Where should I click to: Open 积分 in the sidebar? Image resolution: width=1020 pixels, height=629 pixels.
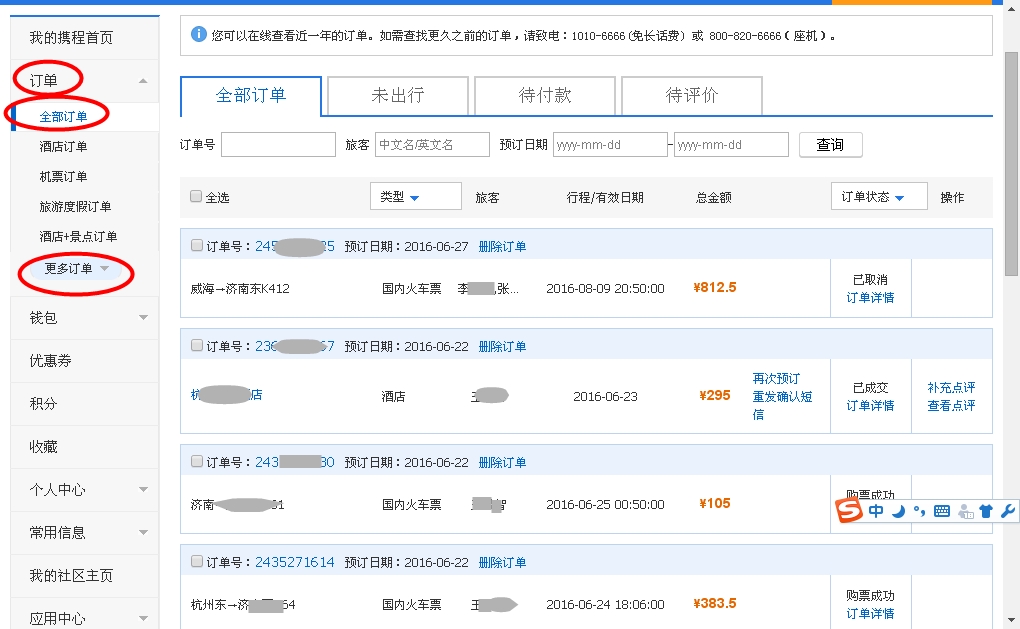click(43, 403)
